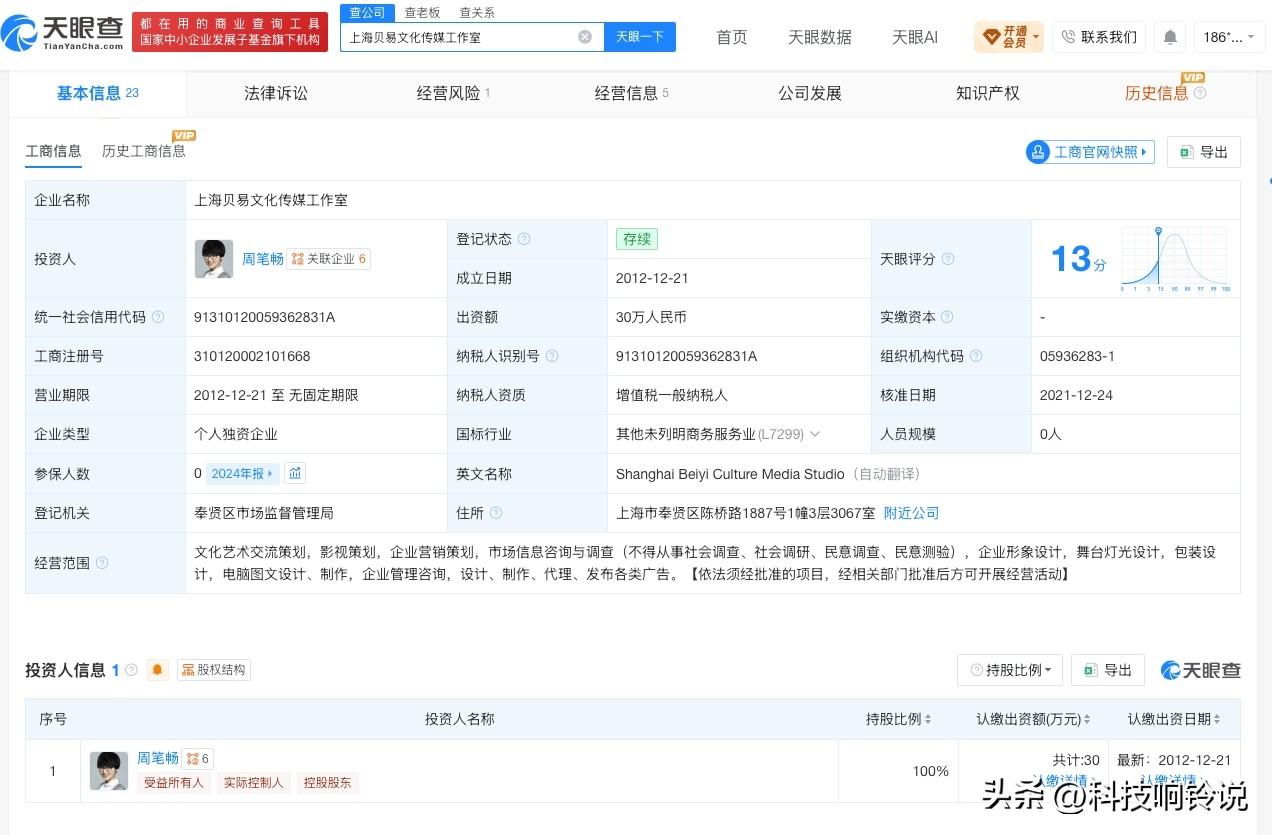The image size is (1272, 835).
Task: Open the 法律诉讼 tab
Action: click(x=276, y=93)
